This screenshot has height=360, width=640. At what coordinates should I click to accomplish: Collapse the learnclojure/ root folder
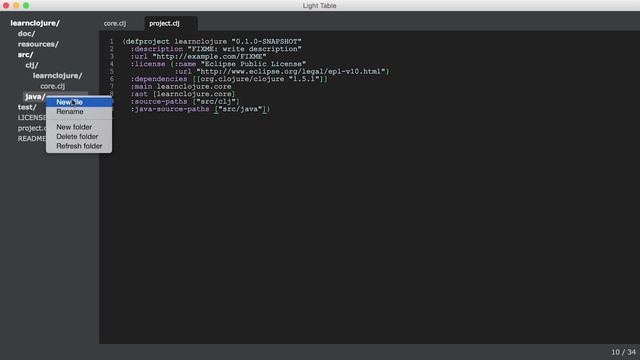(x=35, y=23)
